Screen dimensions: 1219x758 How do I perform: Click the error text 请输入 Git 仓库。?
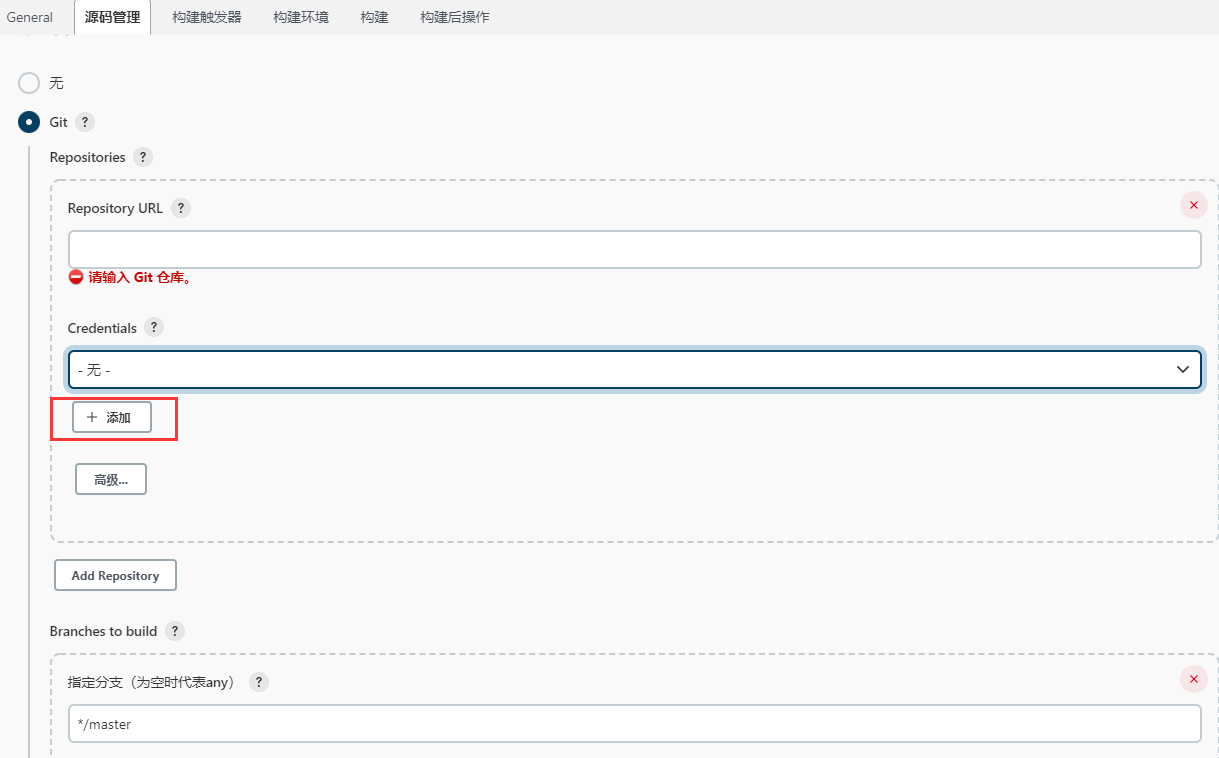click(x=139, y=277)
